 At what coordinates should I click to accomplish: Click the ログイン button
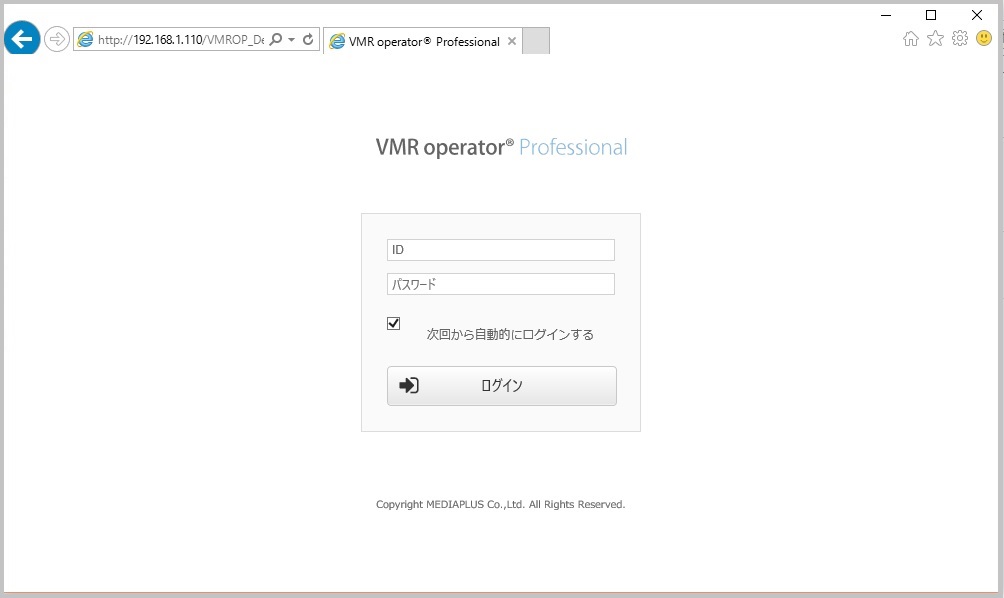502,386
